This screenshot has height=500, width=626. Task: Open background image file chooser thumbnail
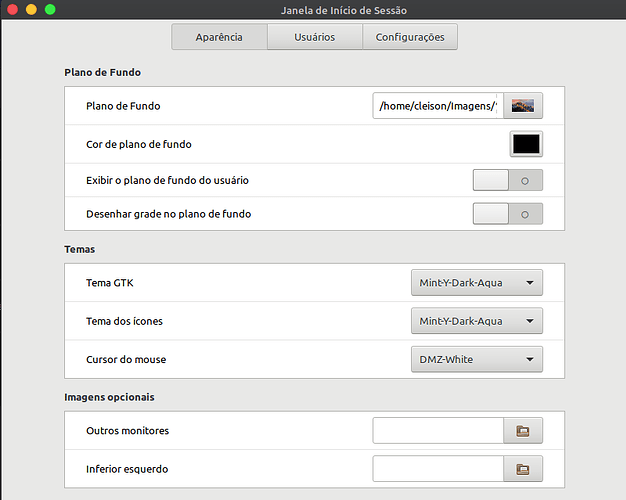(523, 106)
